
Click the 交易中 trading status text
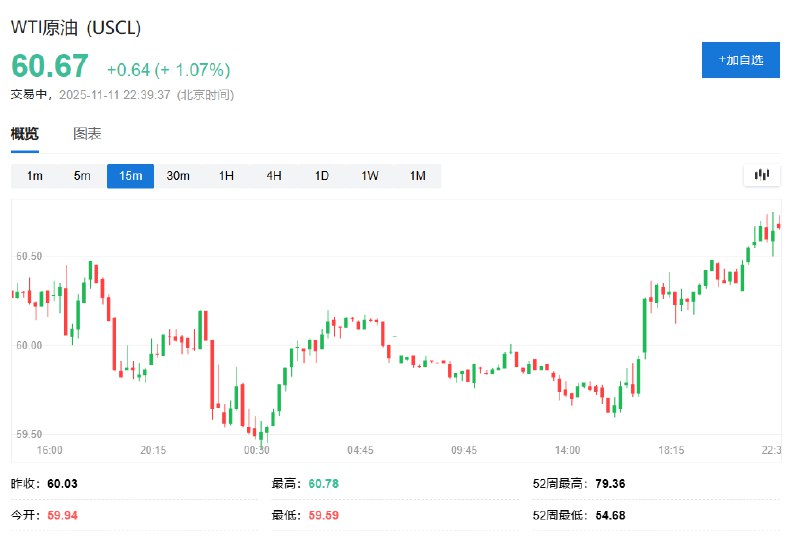click(29, 95)
